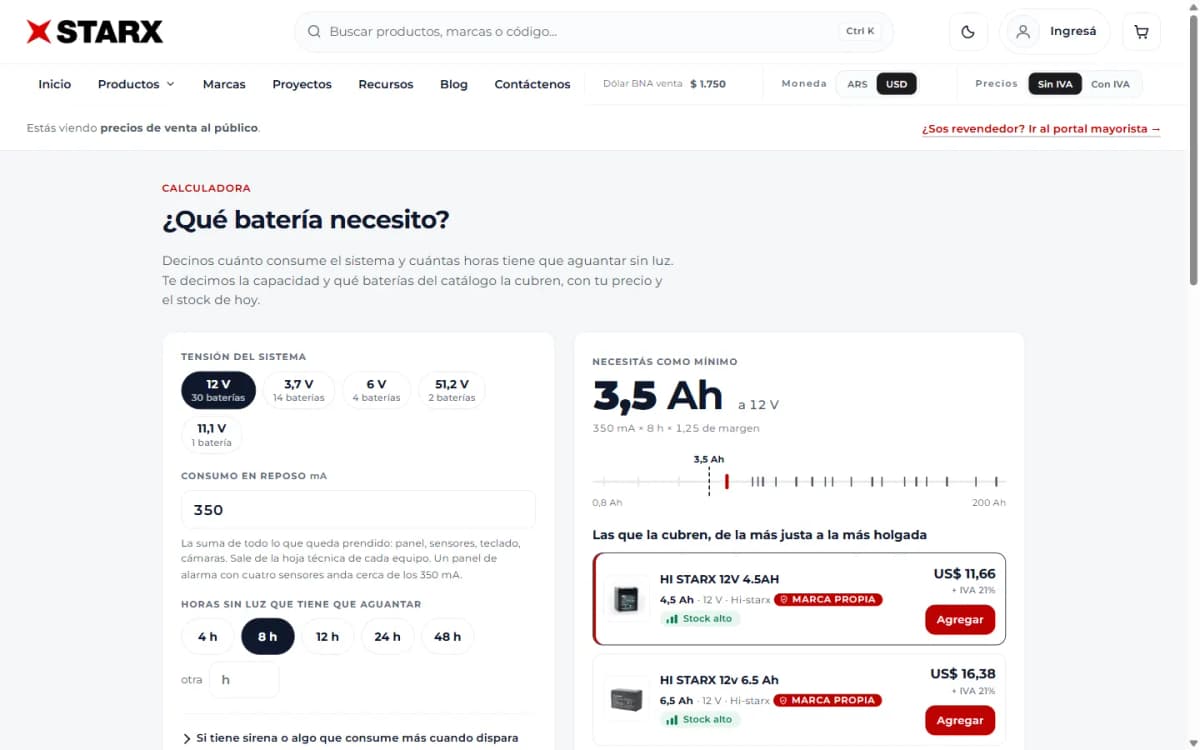The image size is (1200, 750).
Task: Select 3,7 V system voltage
Action: click(298, 390)
